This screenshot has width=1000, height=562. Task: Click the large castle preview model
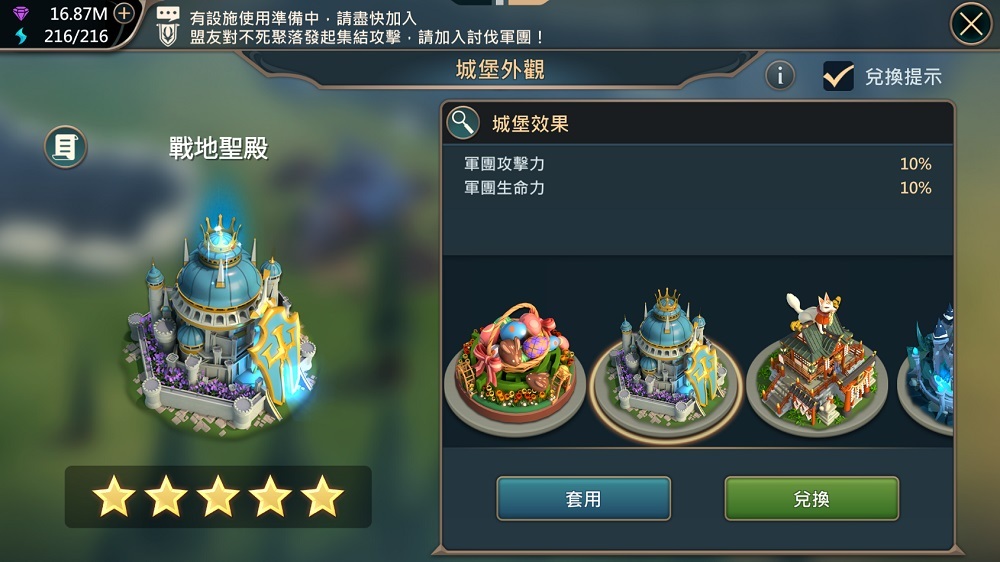(x=220, y=322)
